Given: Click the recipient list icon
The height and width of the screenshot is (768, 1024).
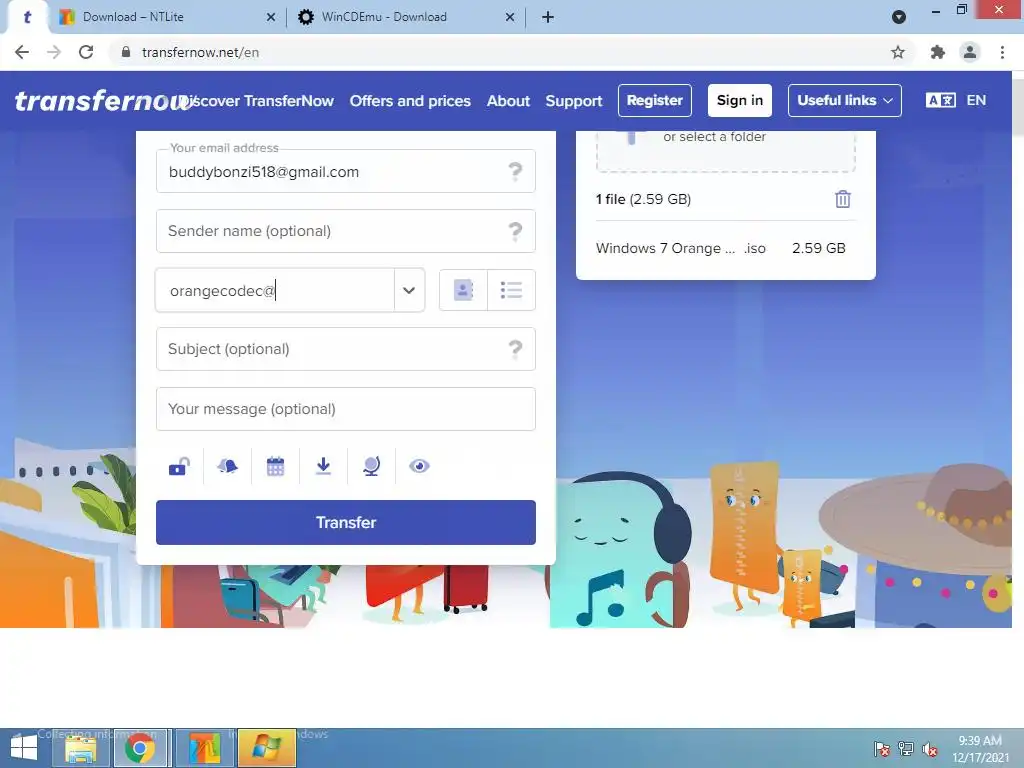Looking at the screenshot, I should click(511, 289).
